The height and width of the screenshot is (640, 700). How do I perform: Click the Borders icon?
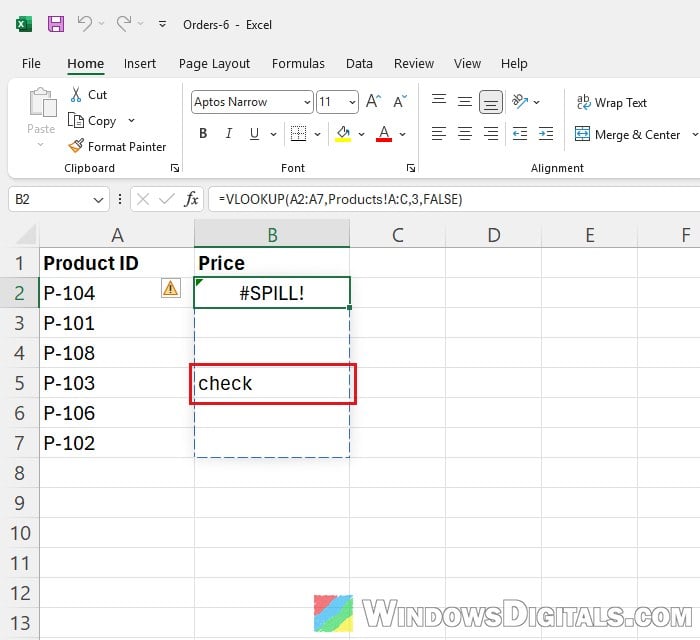[298, 133]
